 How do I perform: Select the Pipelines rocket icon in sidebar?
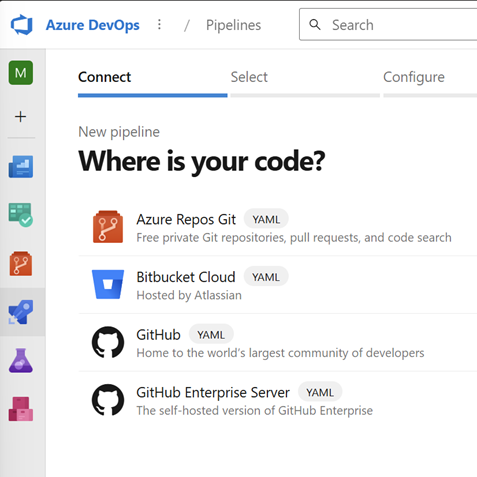21,312
